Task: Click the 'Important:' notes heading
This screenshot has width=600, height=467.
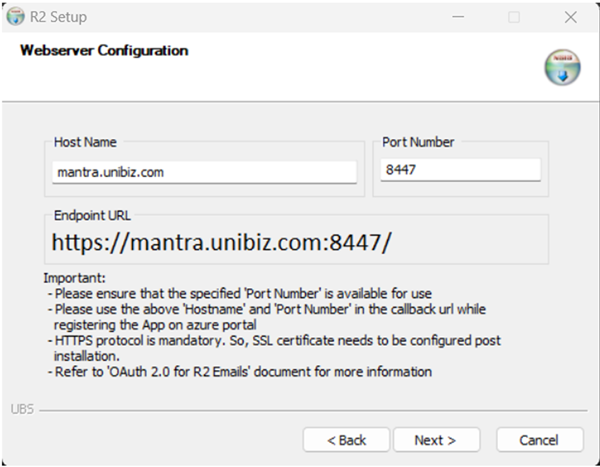Action: point(75,278)
